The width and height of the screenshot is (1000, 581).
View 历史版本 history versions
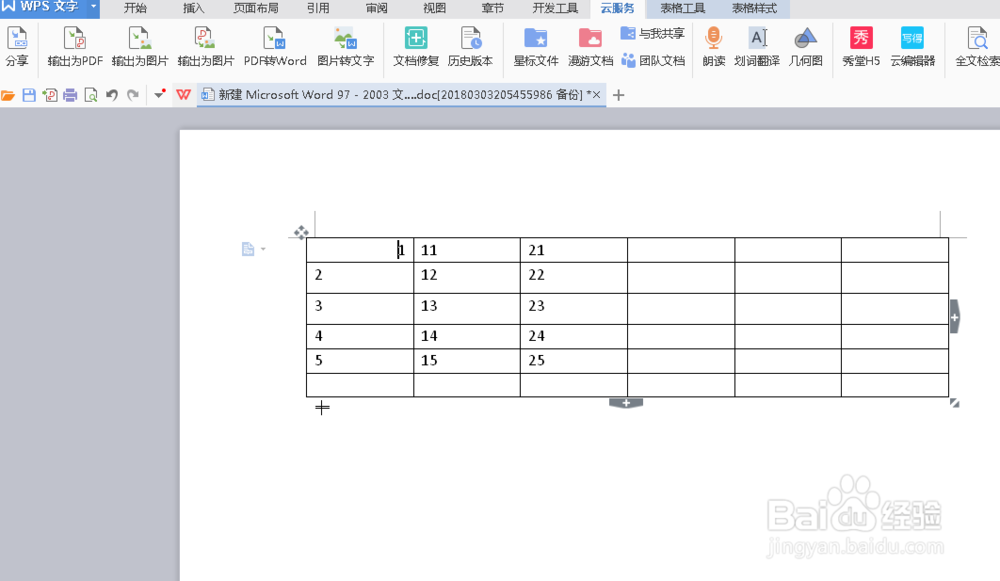[470, 46]
